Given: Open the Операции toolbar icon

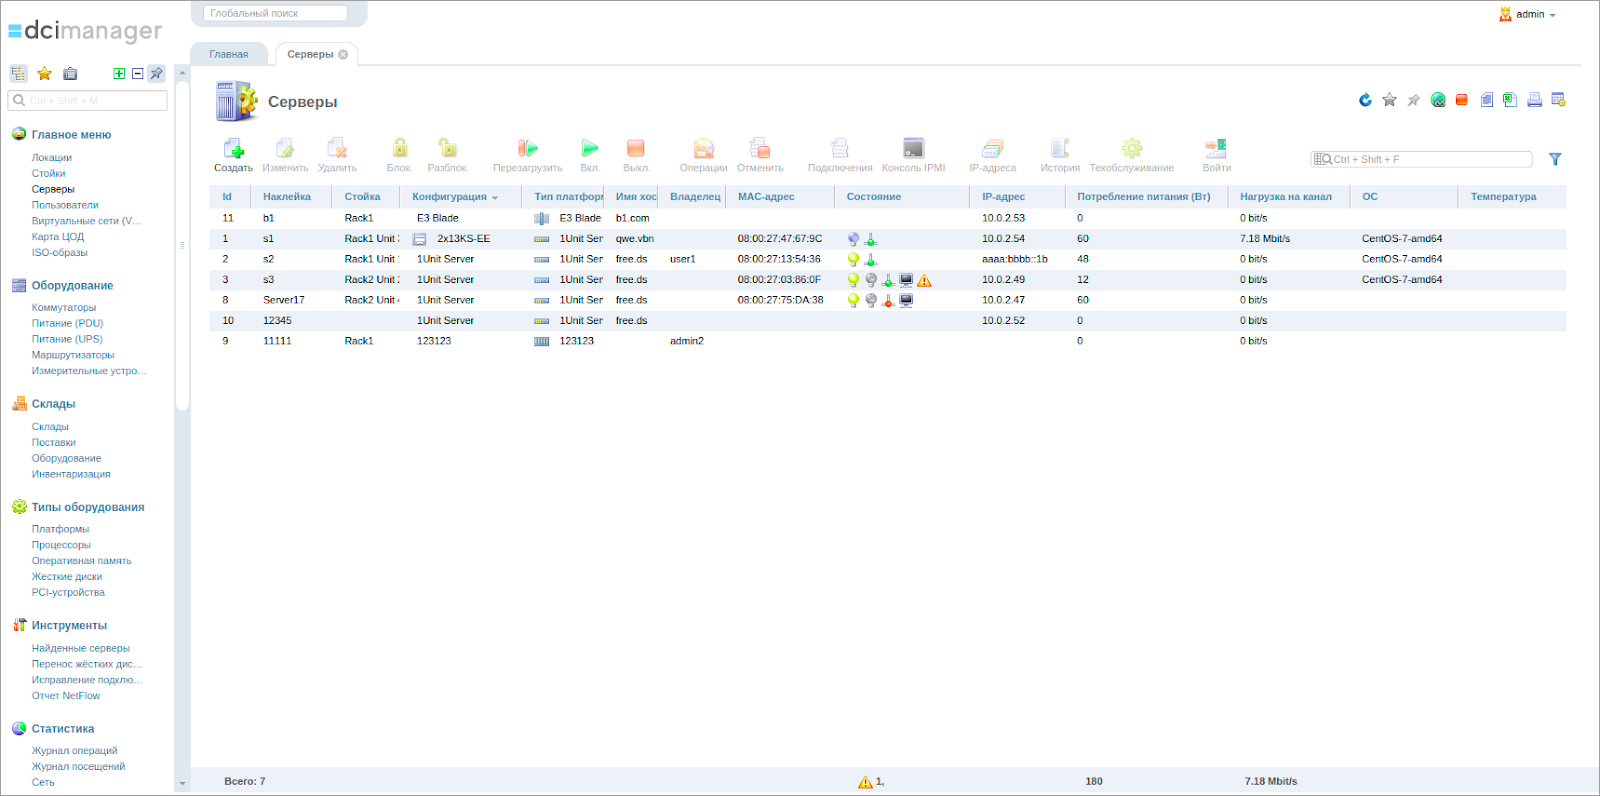Looking at the screenshot, I should click(x=703, y=149).
